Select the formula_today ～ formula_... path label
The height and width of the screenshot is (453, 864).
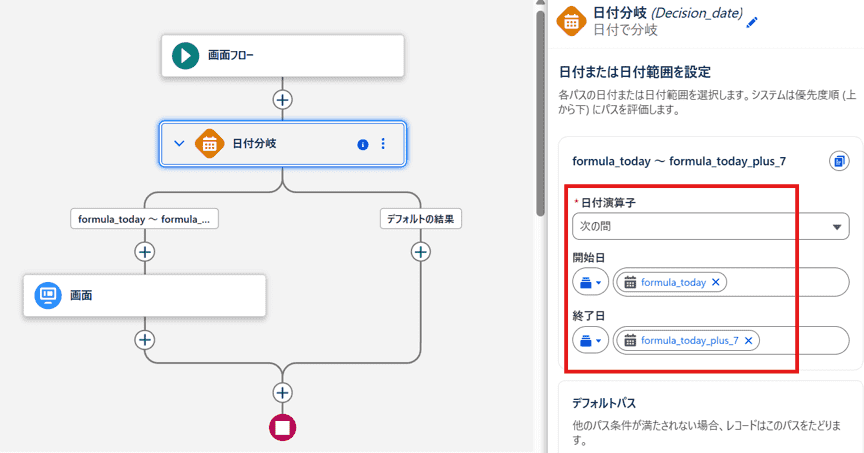[144, 219]
